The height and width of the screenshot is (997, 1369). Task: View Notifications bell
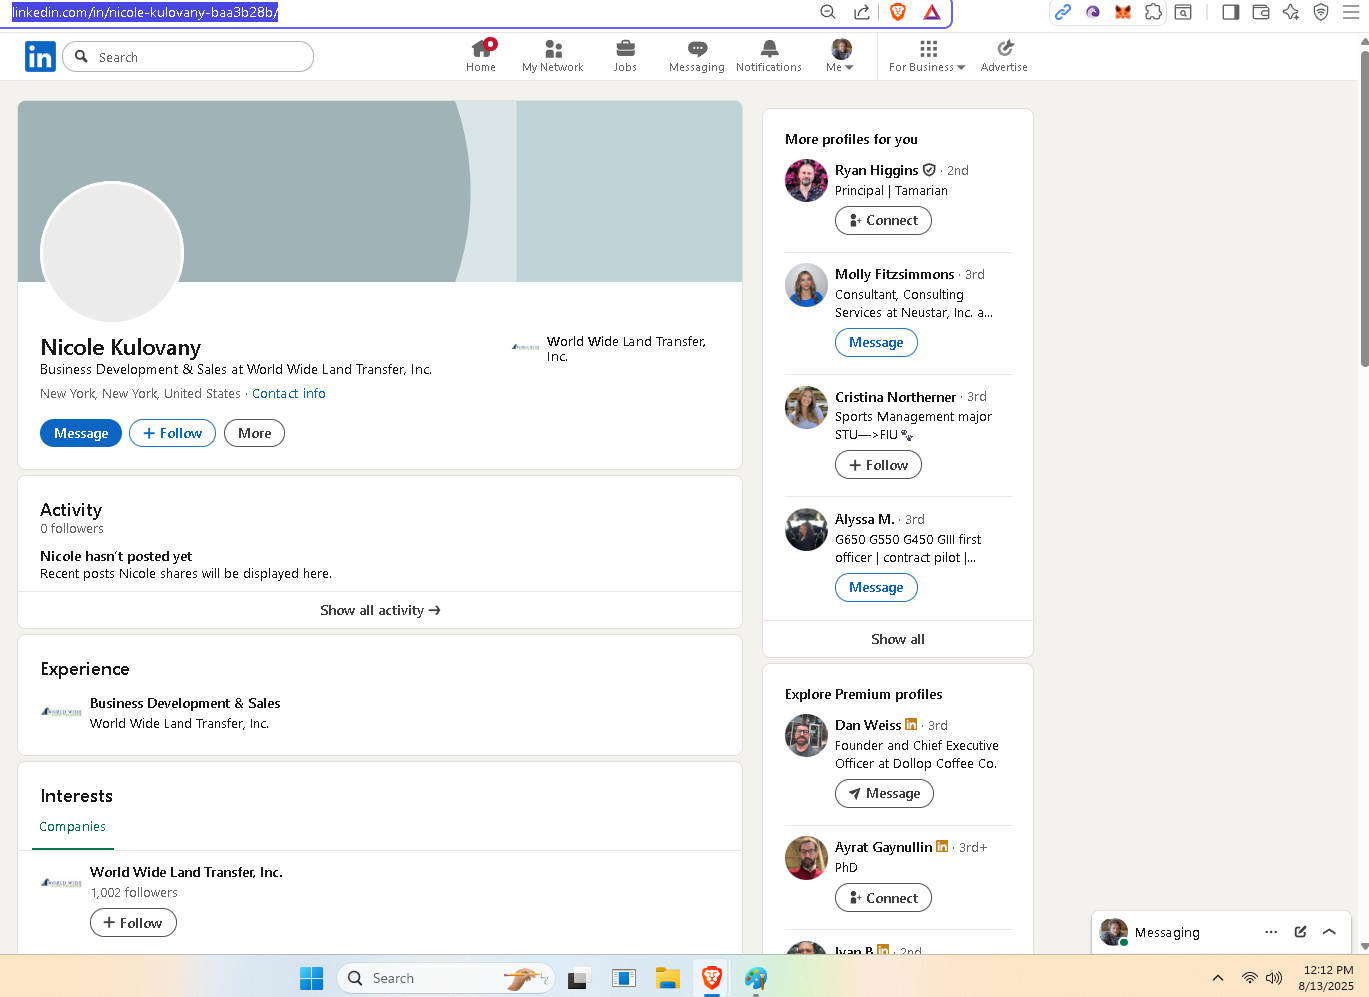(x=769, y=56)
